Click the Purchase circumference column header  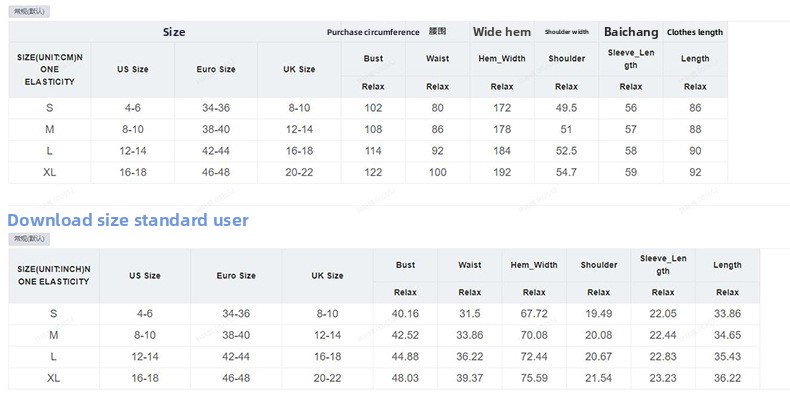pos(373,32)
